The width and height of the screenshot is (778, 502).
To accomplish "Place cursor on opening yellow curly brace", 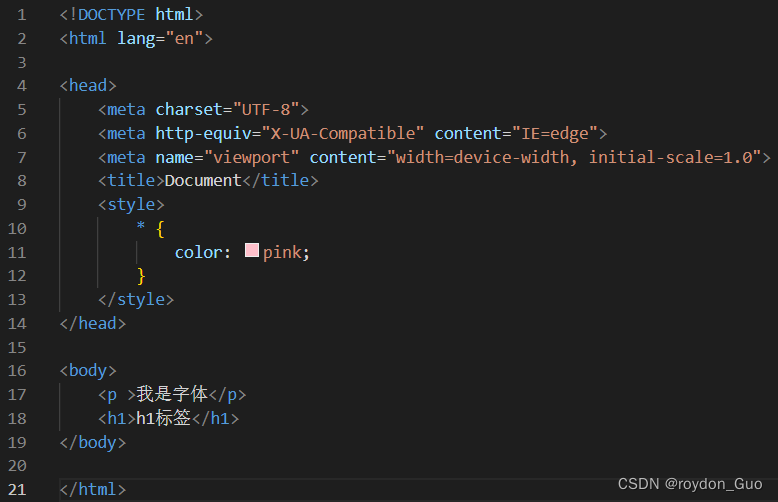I will pyautogui.click(x=160, y=229).
